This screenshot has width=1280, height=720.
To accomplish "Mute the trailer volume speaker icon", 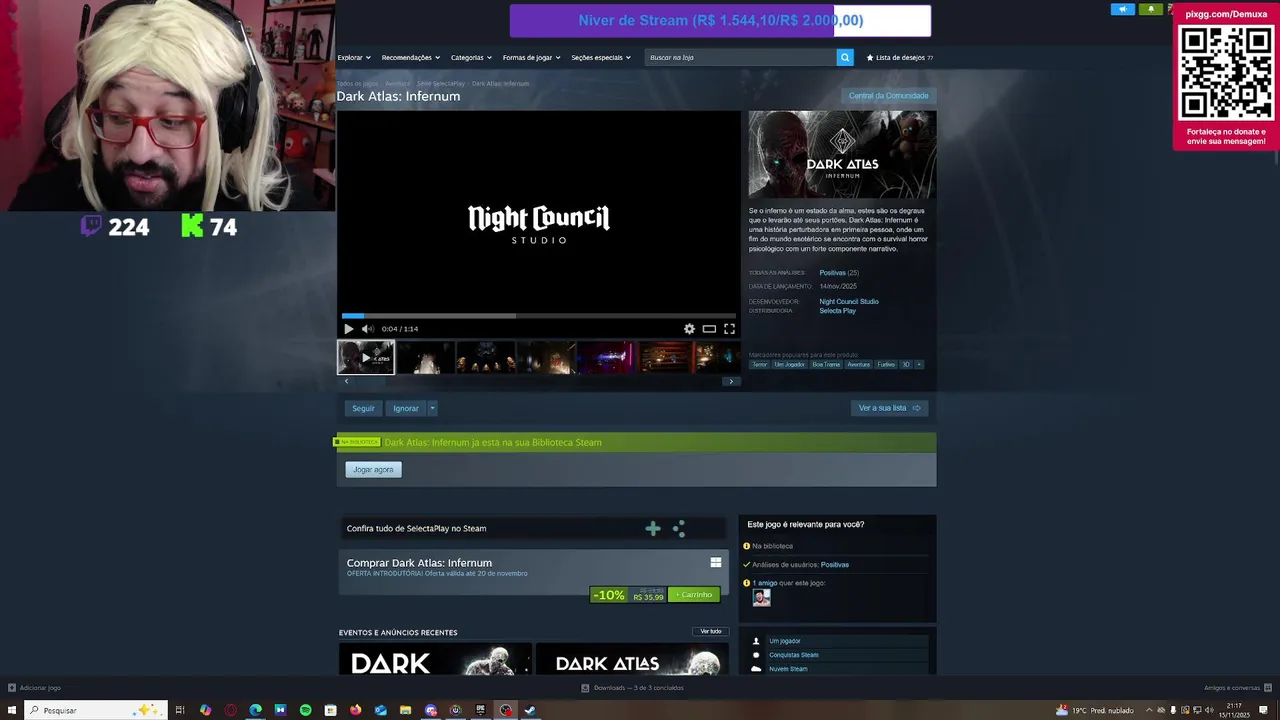I will (367, 329).
